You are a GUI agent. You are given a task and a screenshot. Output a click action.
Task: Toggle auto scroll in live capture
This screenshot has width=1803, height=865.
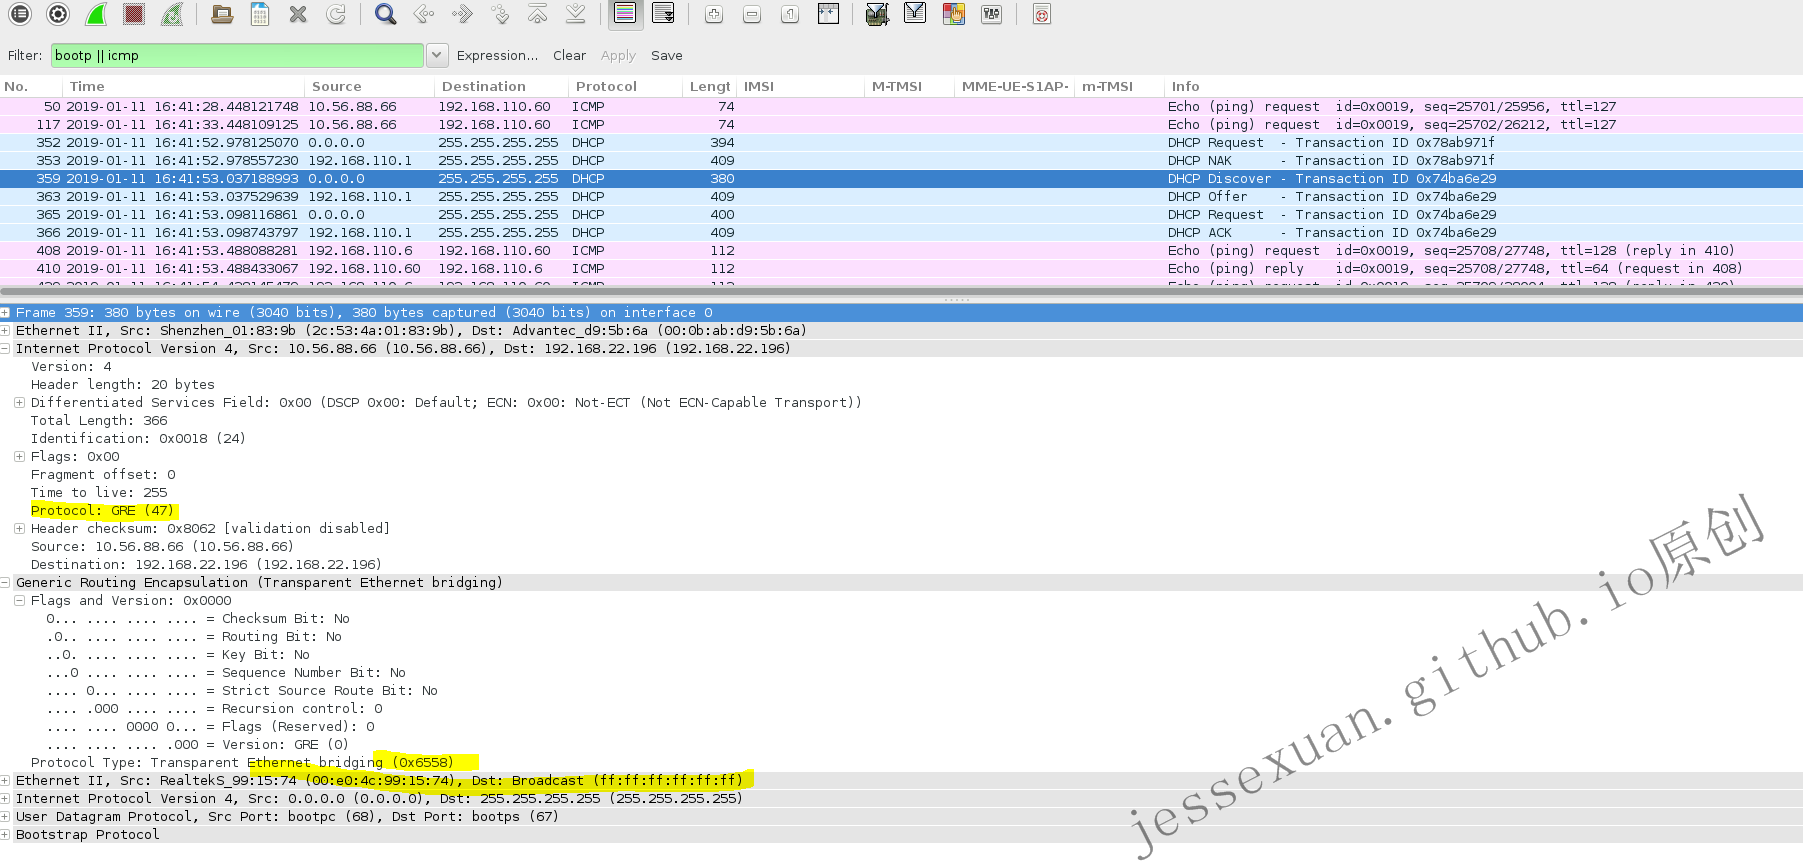tap(663, 14)
